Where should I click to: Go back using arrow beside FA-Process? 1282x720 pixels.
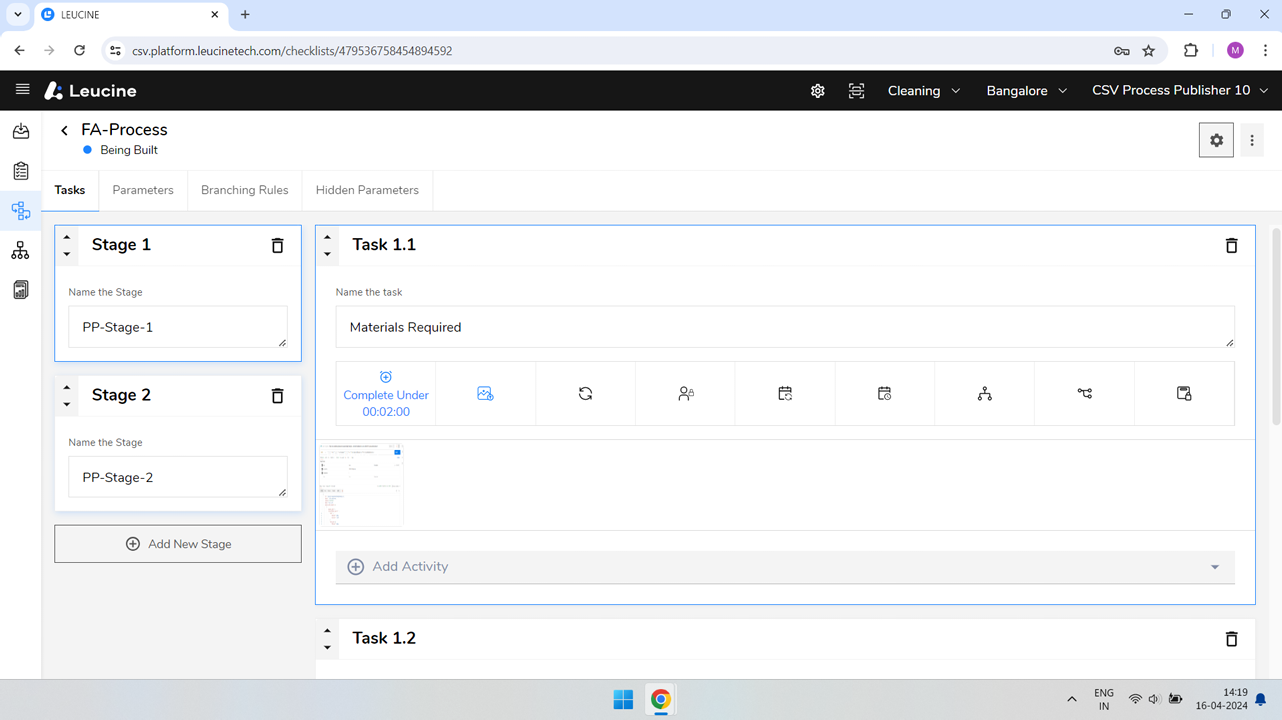coord(65,130)
